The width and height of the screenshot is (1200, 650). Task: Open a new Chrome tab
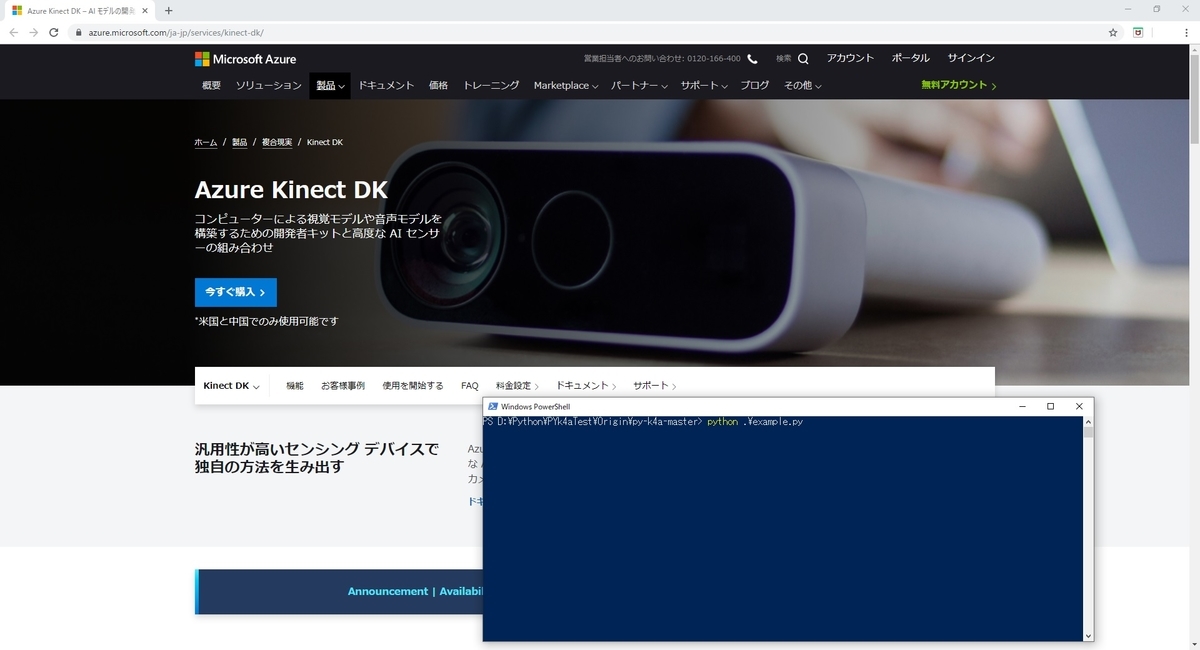pos(168,10)
